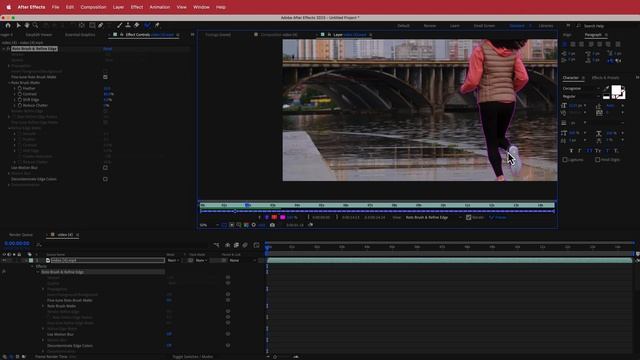640x360 pixels.
Task: Select the Clone Stamp tool
Action: click(x=128, y=25)
